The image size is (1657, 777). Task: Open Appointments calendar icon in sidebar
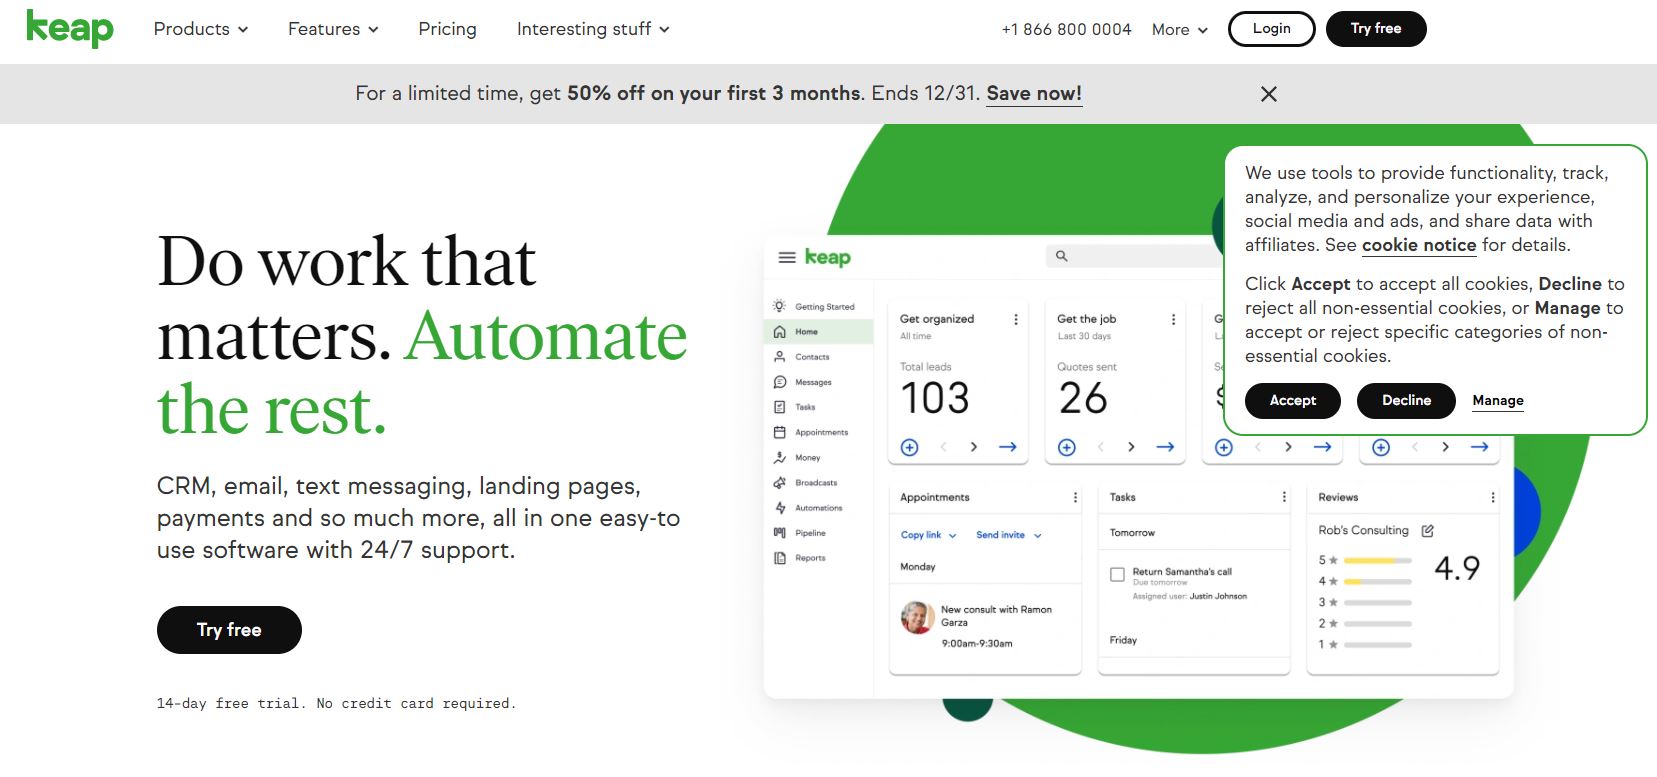[x=779, y=432]
